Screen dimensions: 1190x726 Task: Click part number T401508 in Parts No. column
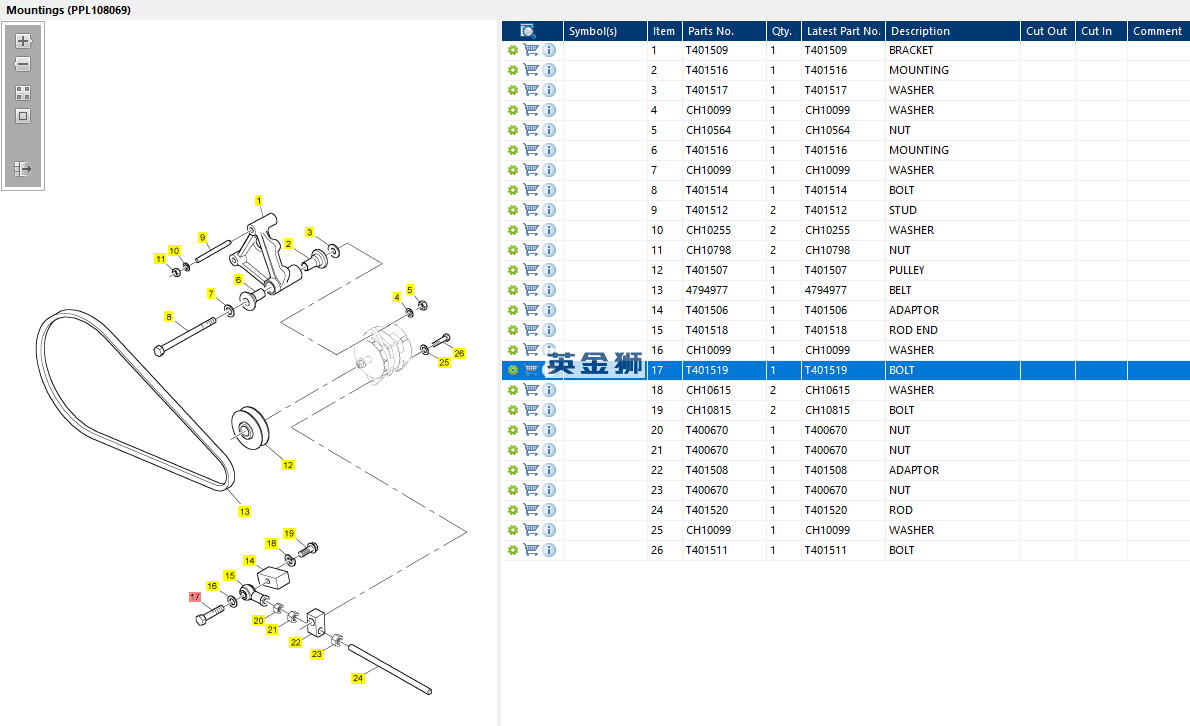(x=707, y=470)
